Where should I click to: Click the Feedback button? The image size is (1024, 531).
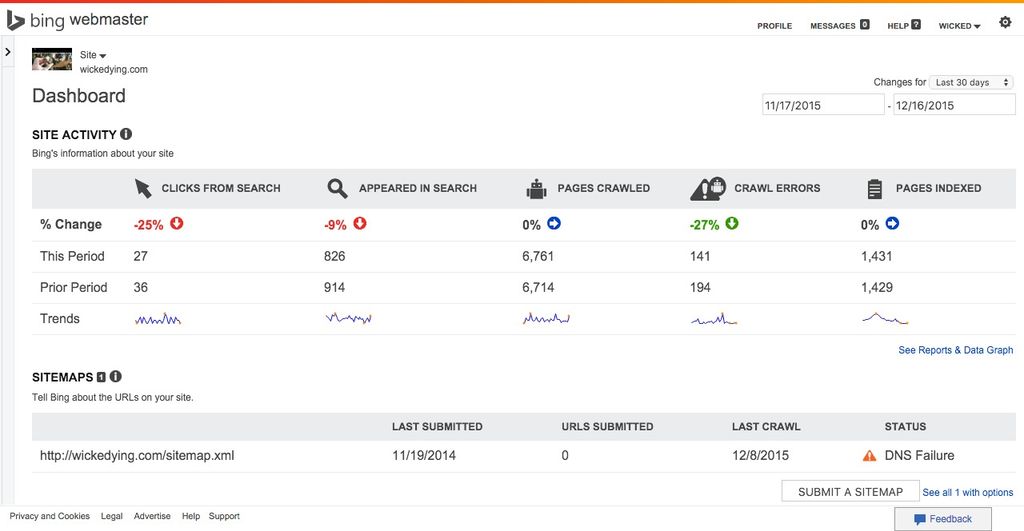point(943,519)
